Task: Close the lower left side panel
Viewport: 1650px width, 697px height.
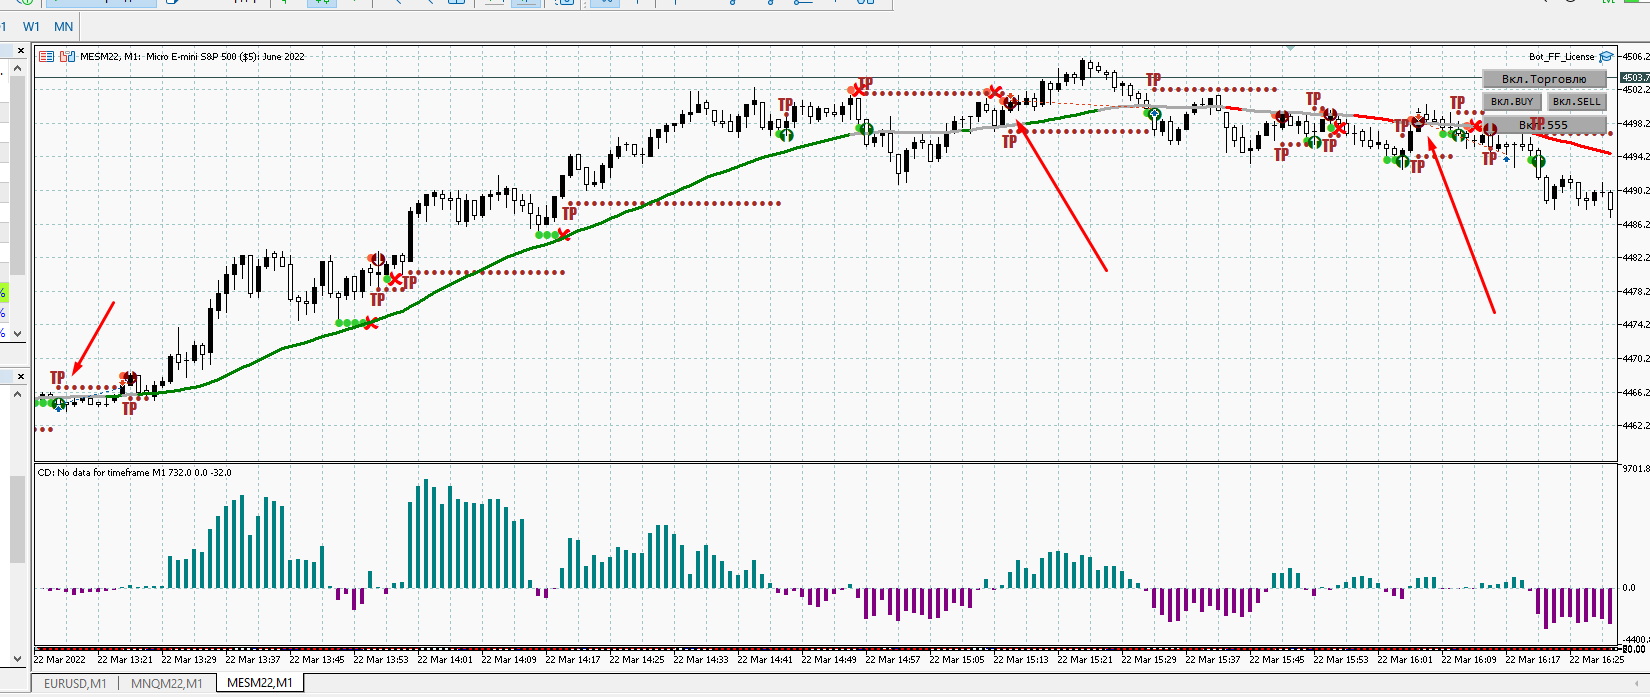Action: pos(19,377)
